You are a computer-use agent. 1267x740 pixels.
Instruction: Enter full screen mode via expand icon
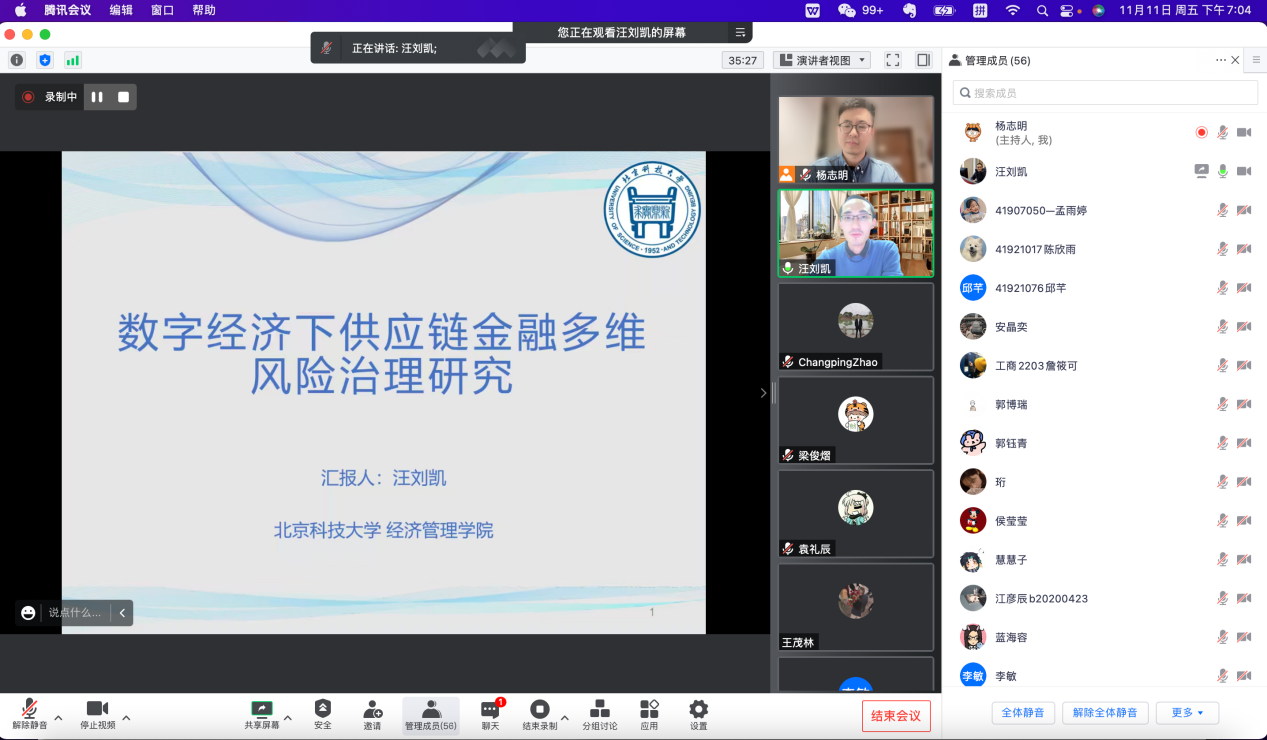(x=893, y=60)
